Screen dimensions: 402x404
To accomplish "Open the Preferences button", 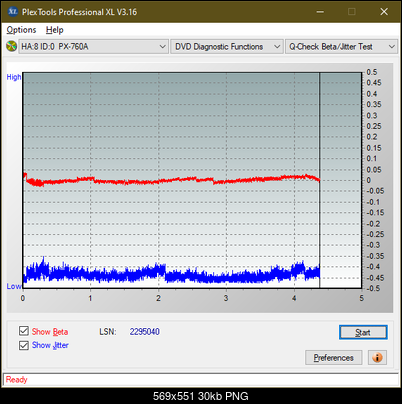I will (334, 358).
